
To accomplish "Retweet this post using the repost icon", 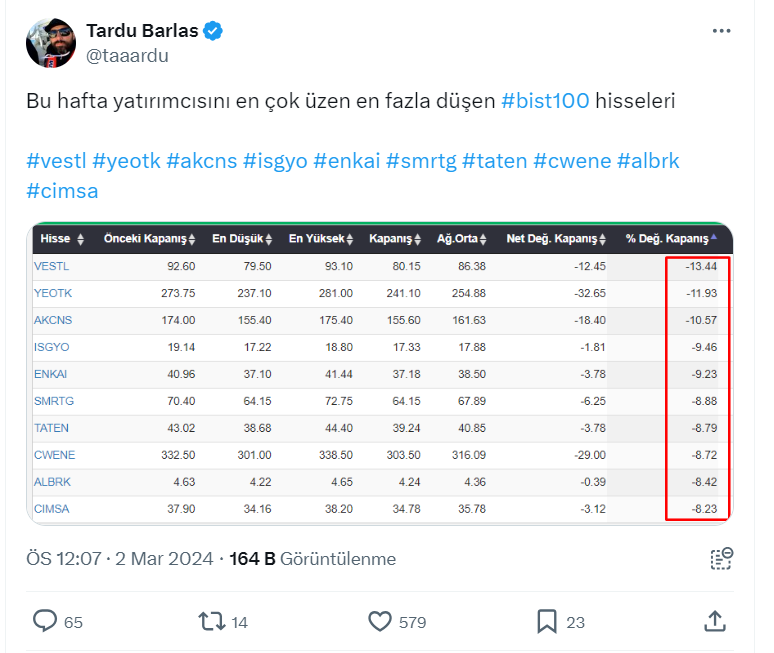I will pyautogui.click(x=212, y=621).
